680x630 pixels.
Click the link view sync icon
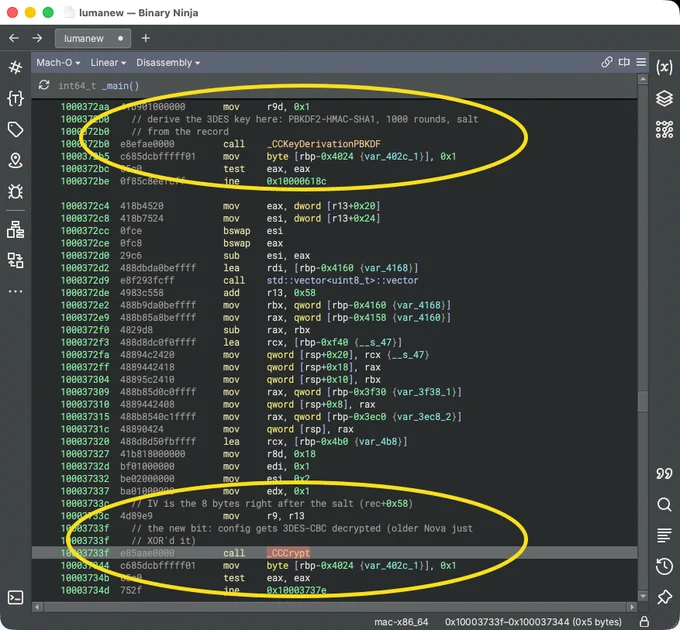(607, 62)
